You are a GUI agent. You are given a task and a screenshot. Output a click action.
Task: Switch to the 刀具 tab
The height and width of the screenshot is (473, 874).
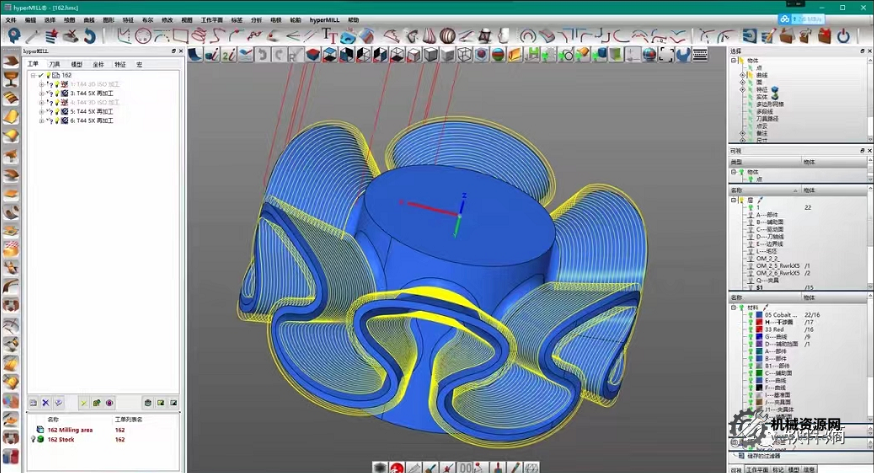click(x=55, y=64)
